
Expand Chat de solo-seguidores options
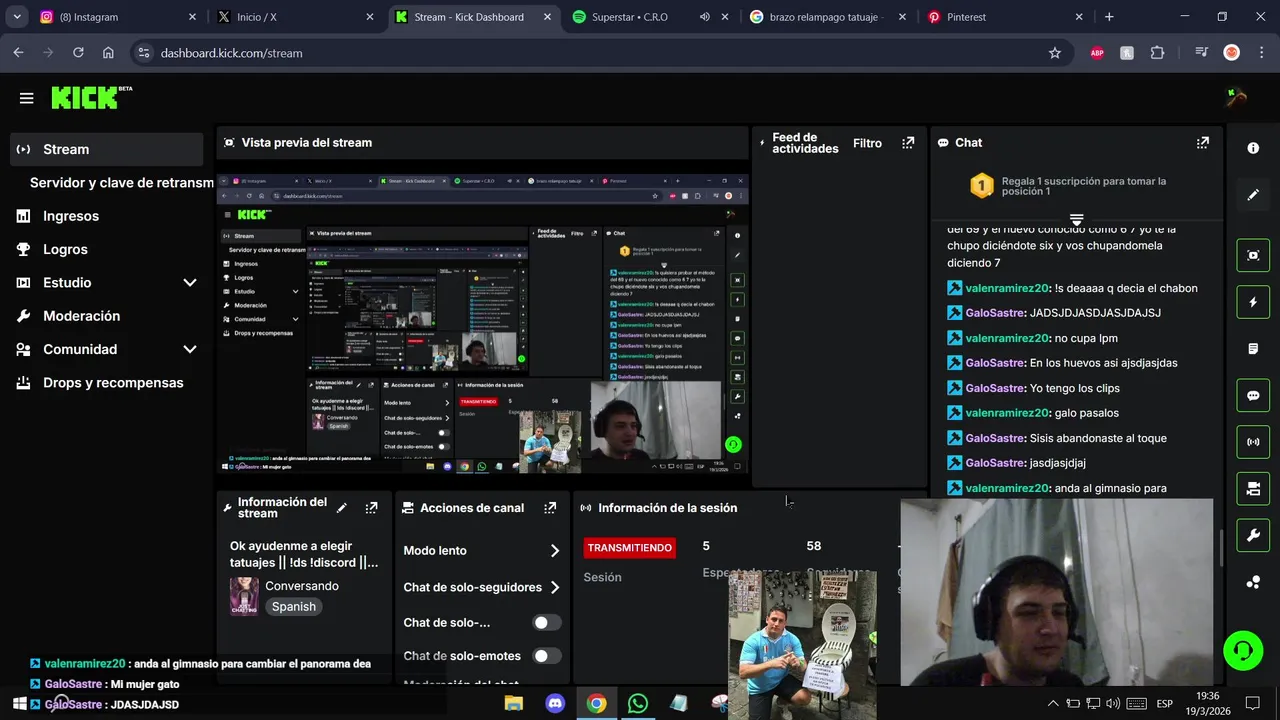click(555, 587)
